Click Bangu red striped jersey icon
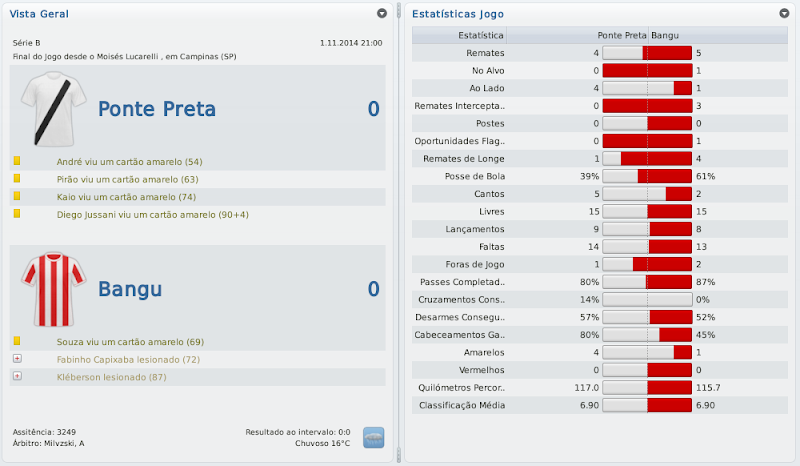Viewport: 800px width, 466px height. [x=50, y=289]
